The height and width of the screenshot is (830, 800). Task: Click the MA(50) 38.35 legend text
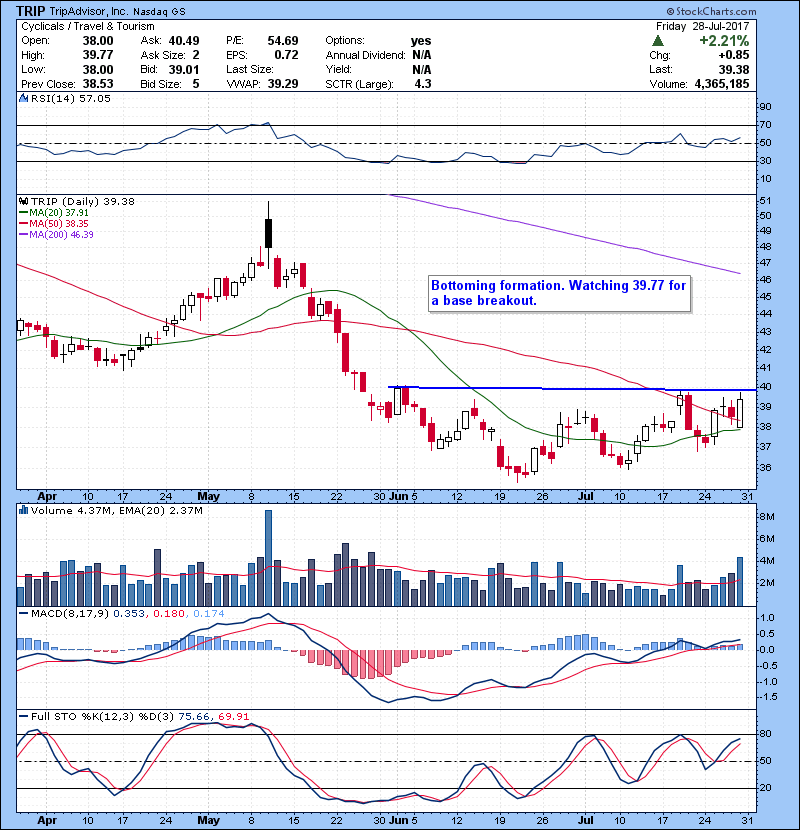[59, 224]
